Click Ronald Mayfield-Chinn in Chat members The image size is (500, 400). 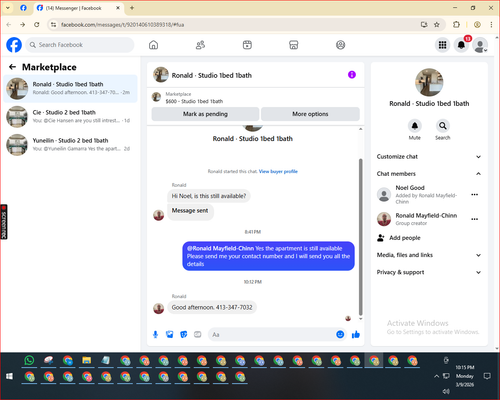(426, 216)
